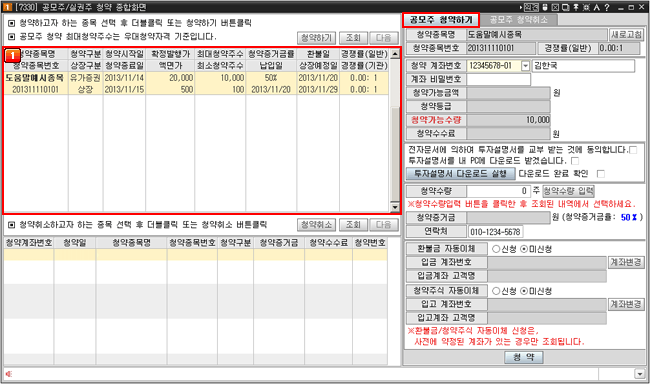Click the subscription list vertical scrollbar down arrow
The height and width of the screenshot is (384, 650).
click(x=395, y=207)
